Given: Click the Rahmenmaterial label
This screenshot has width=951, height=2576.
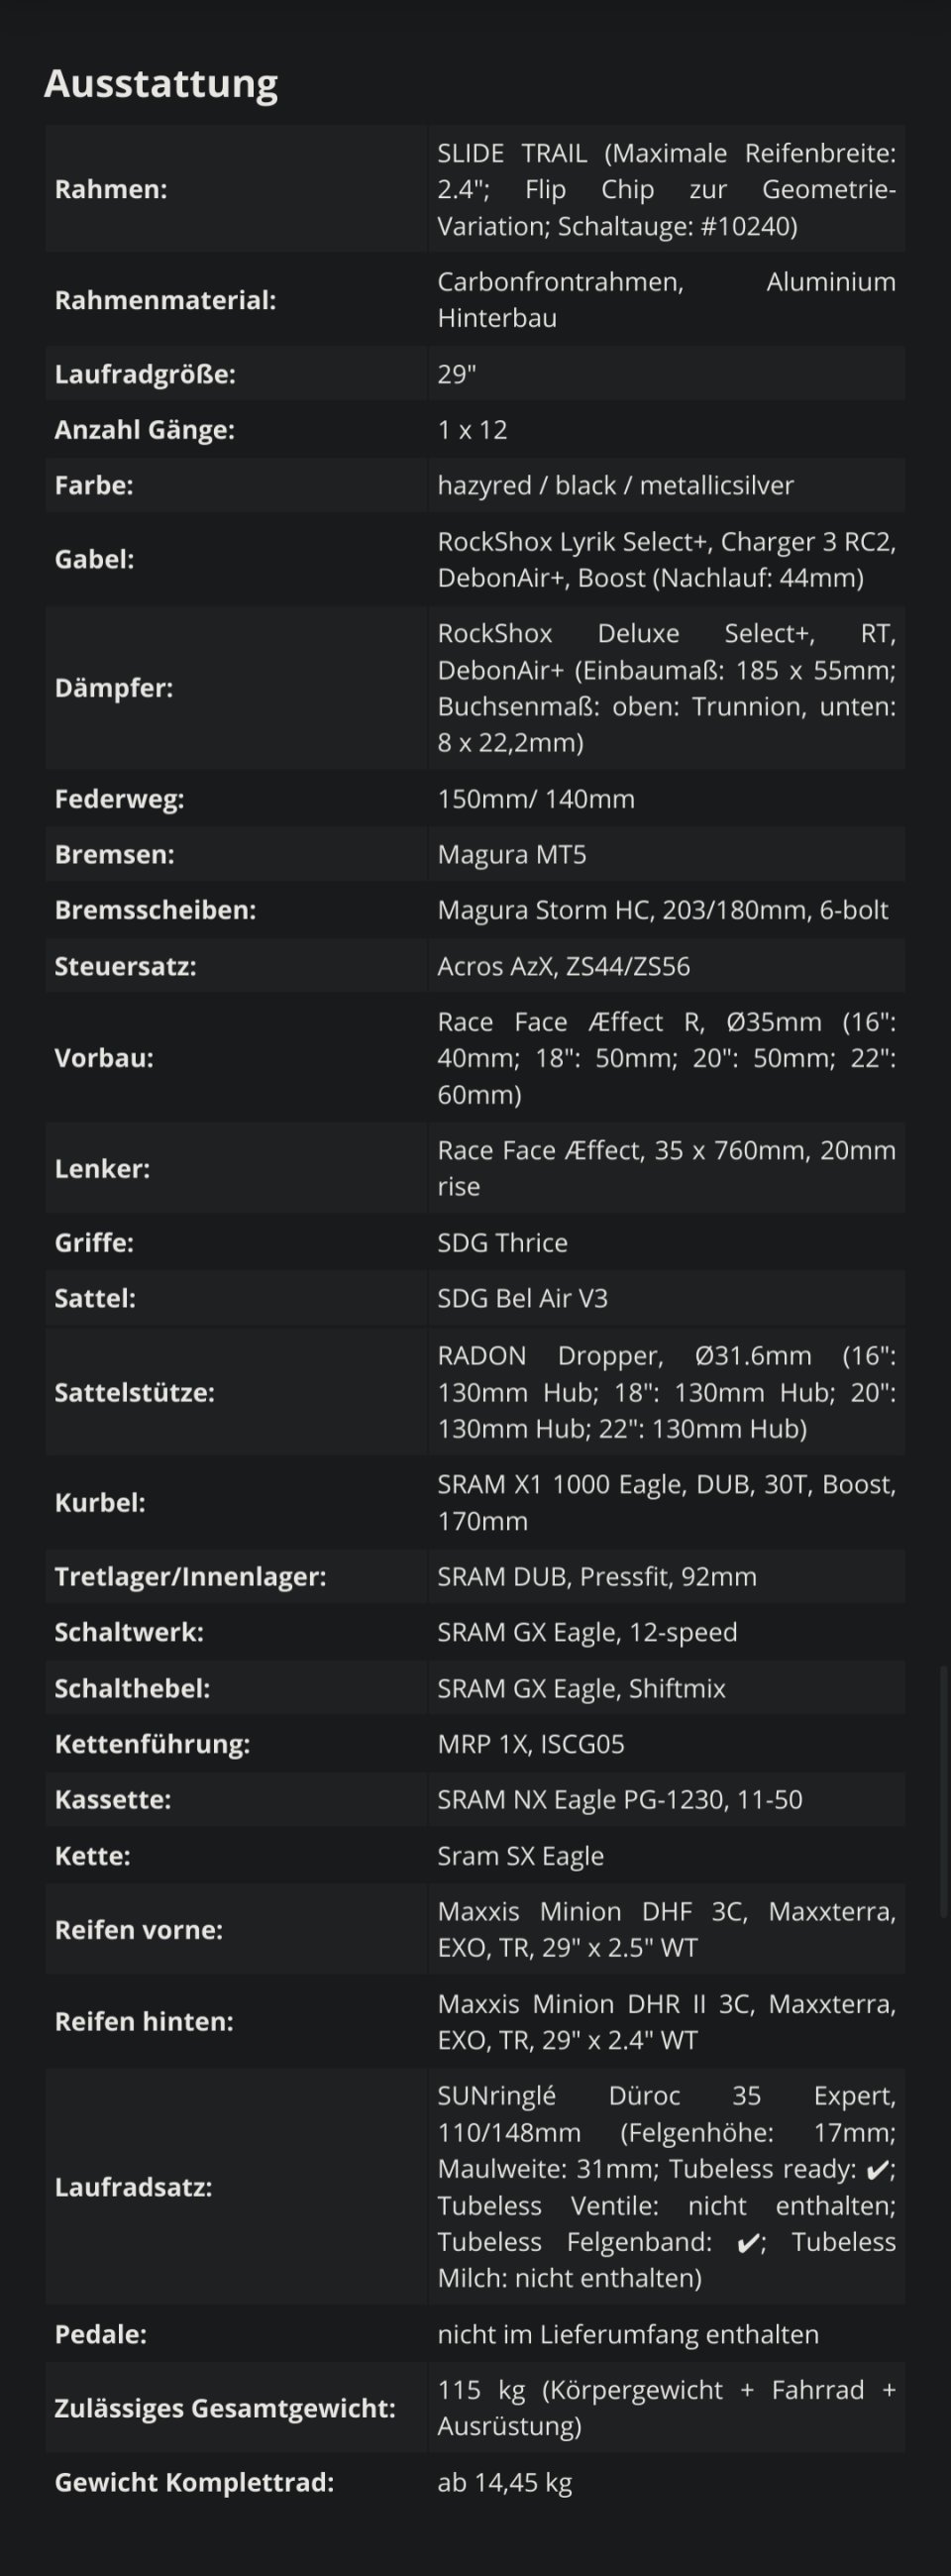Looking at the screenshot, I should (x=165, y=300).
